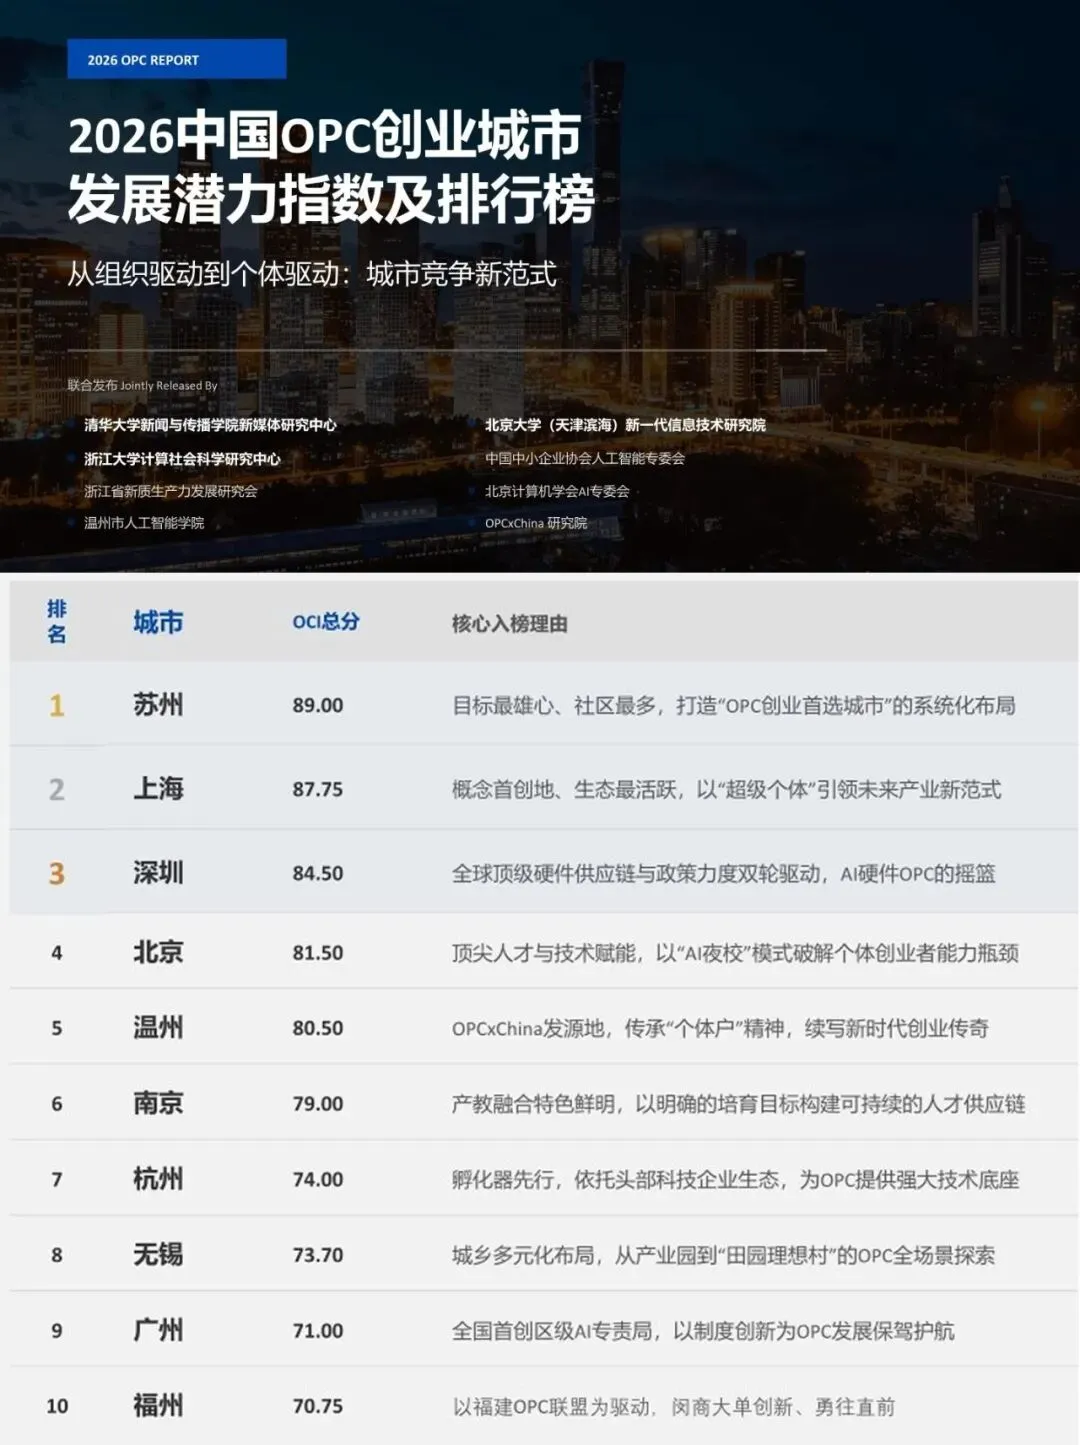
Task: Click the score 80.50
Action: 318,1028
